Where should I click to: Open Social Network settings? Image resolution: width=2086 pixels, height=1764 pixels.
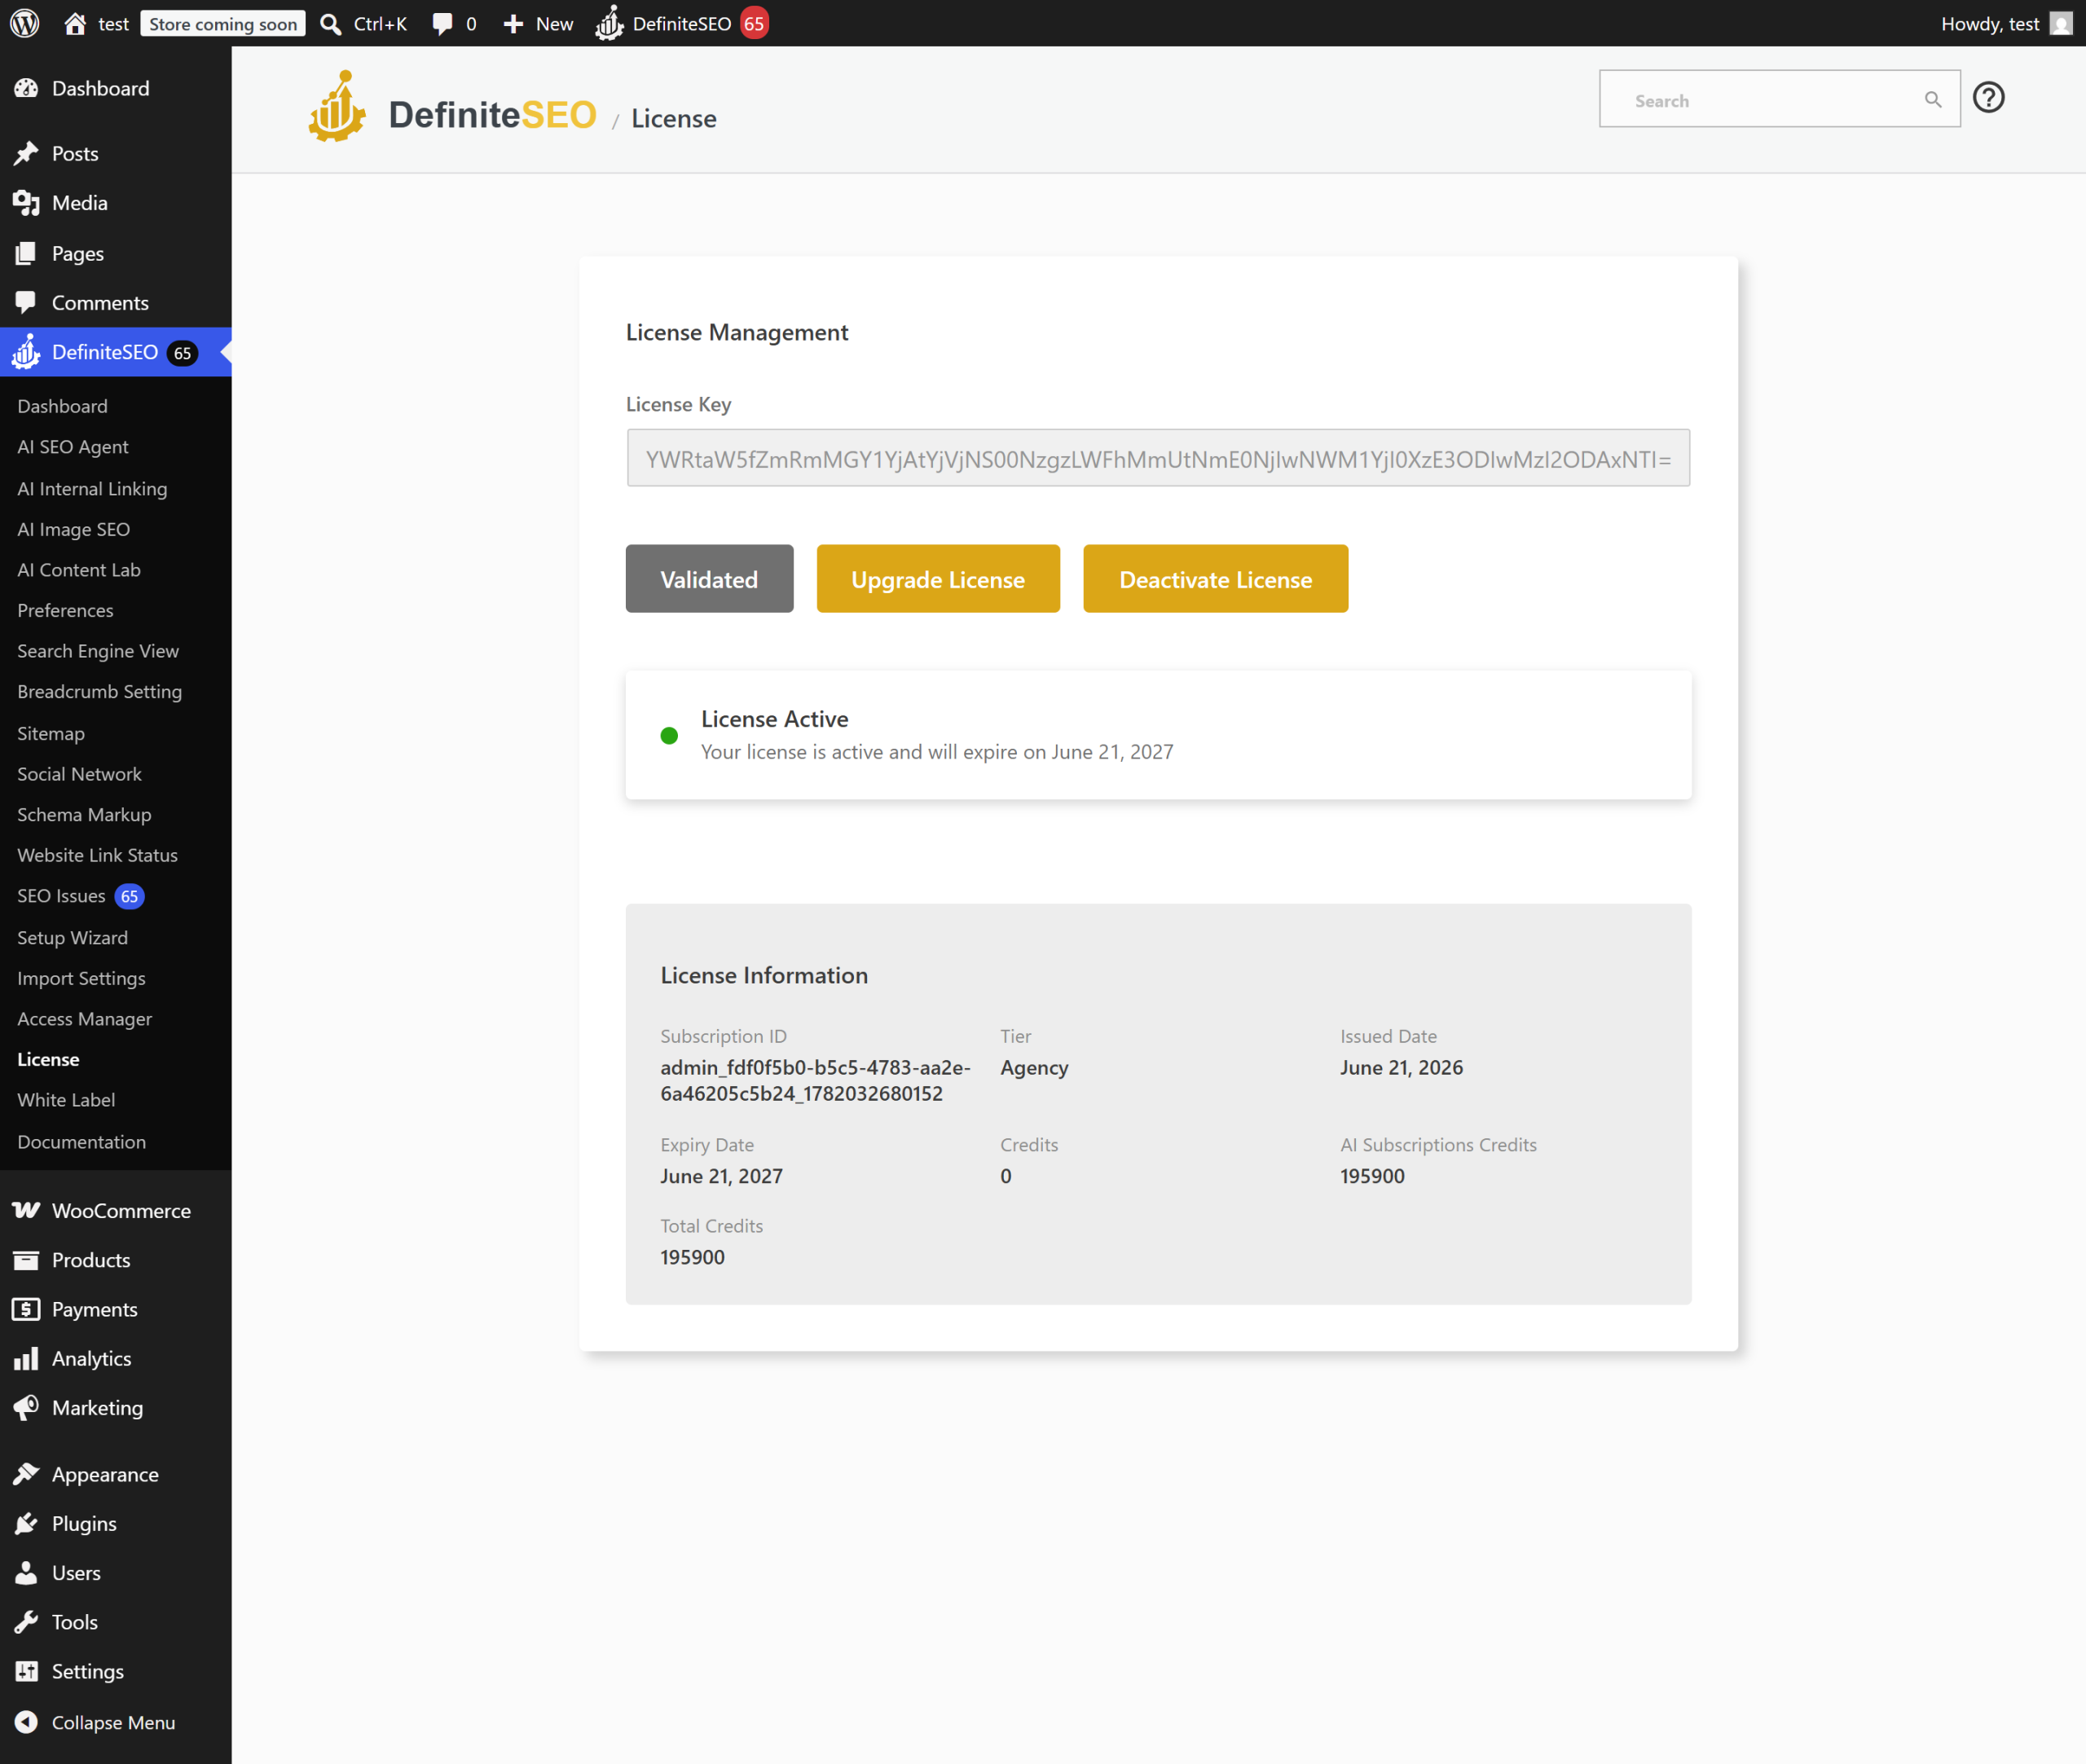pos(79,774)
